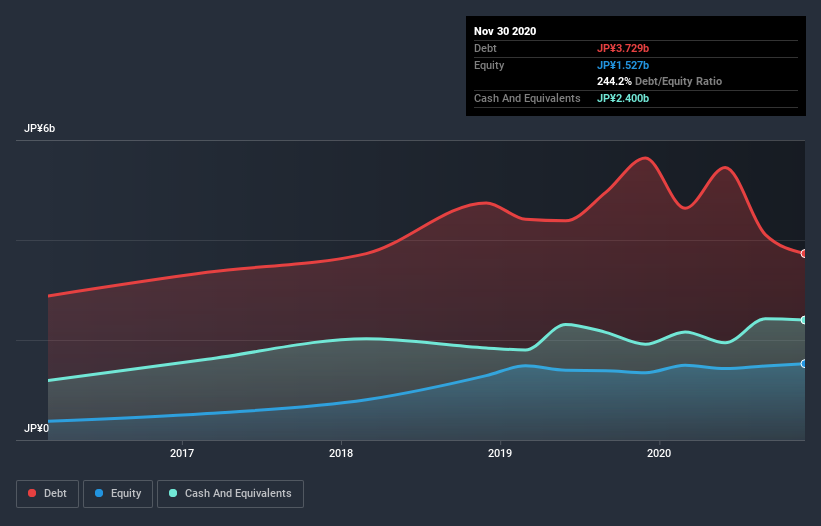Click the Nov 30 2020 tooltip date

[x=505, y=31]
